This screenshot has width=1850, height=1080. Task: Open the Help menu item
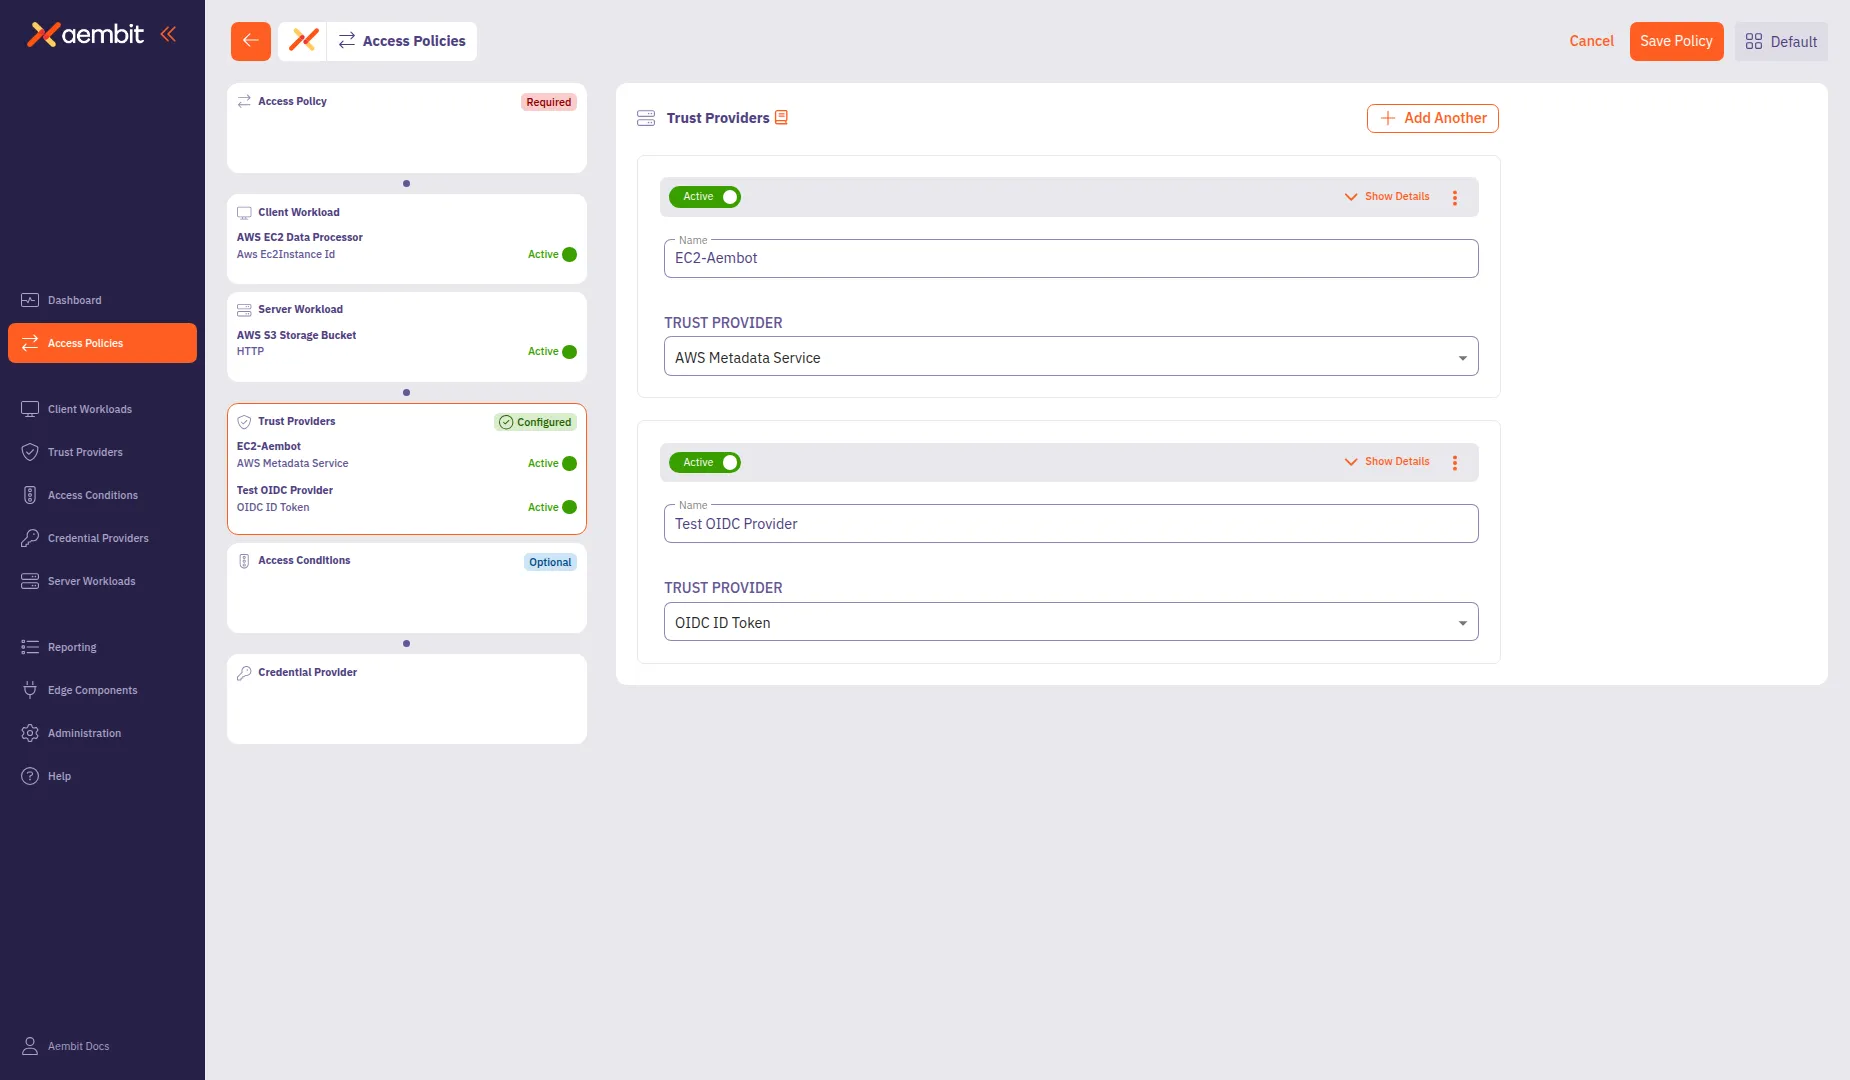click(x=58, y=776)
